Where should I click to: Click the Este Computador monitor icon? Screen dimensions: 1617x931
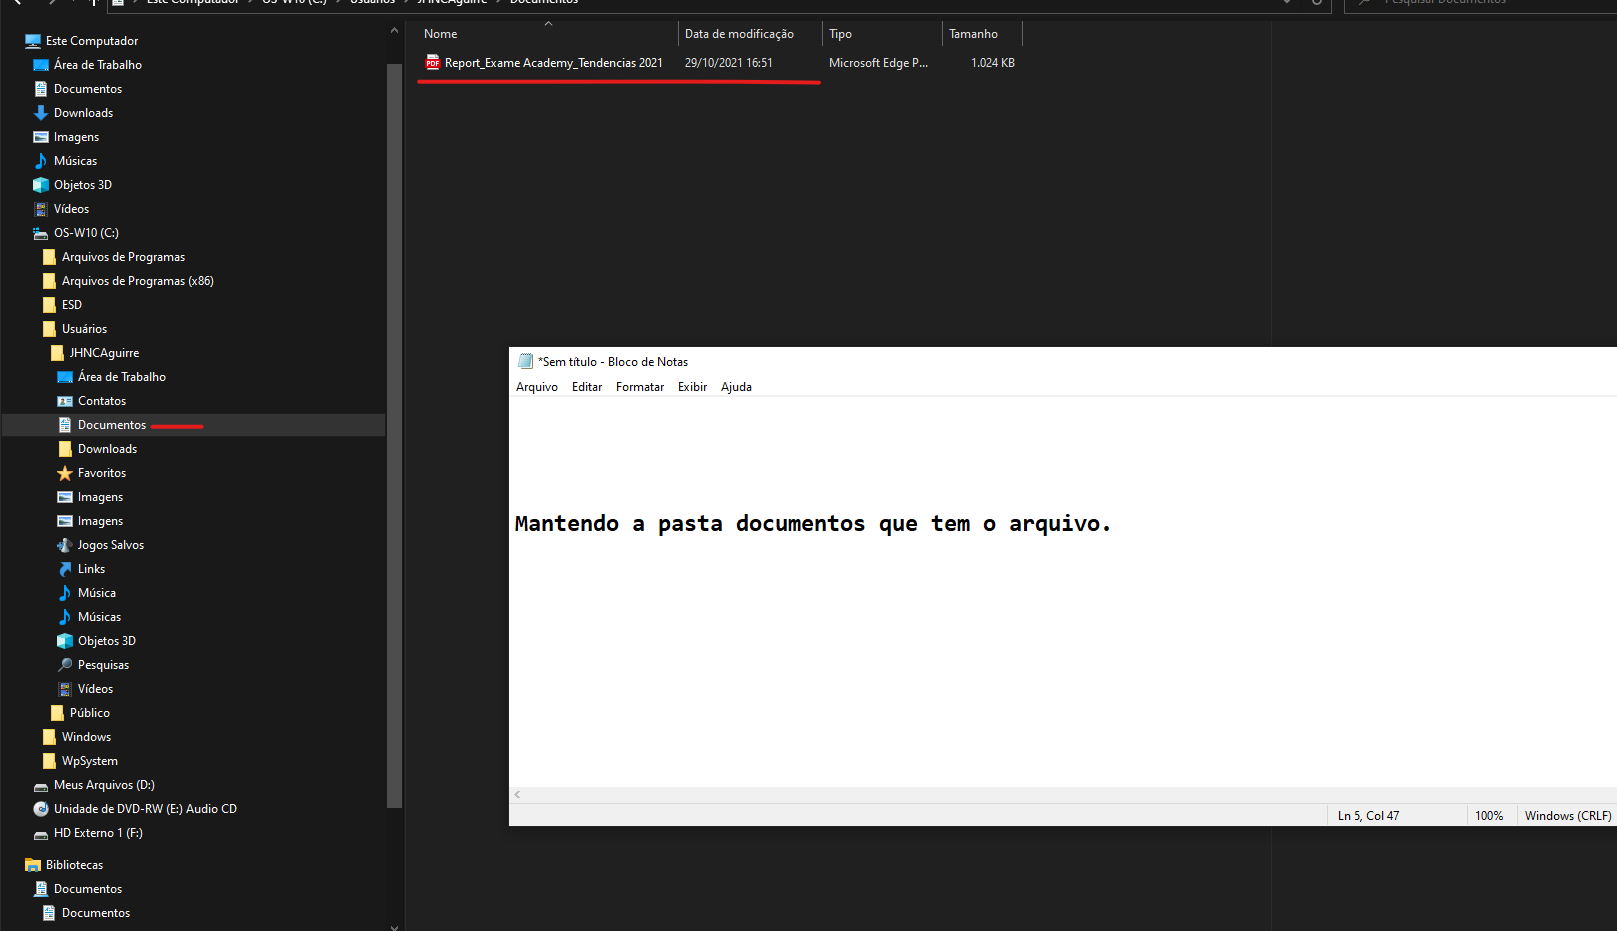tap(33, 41)
